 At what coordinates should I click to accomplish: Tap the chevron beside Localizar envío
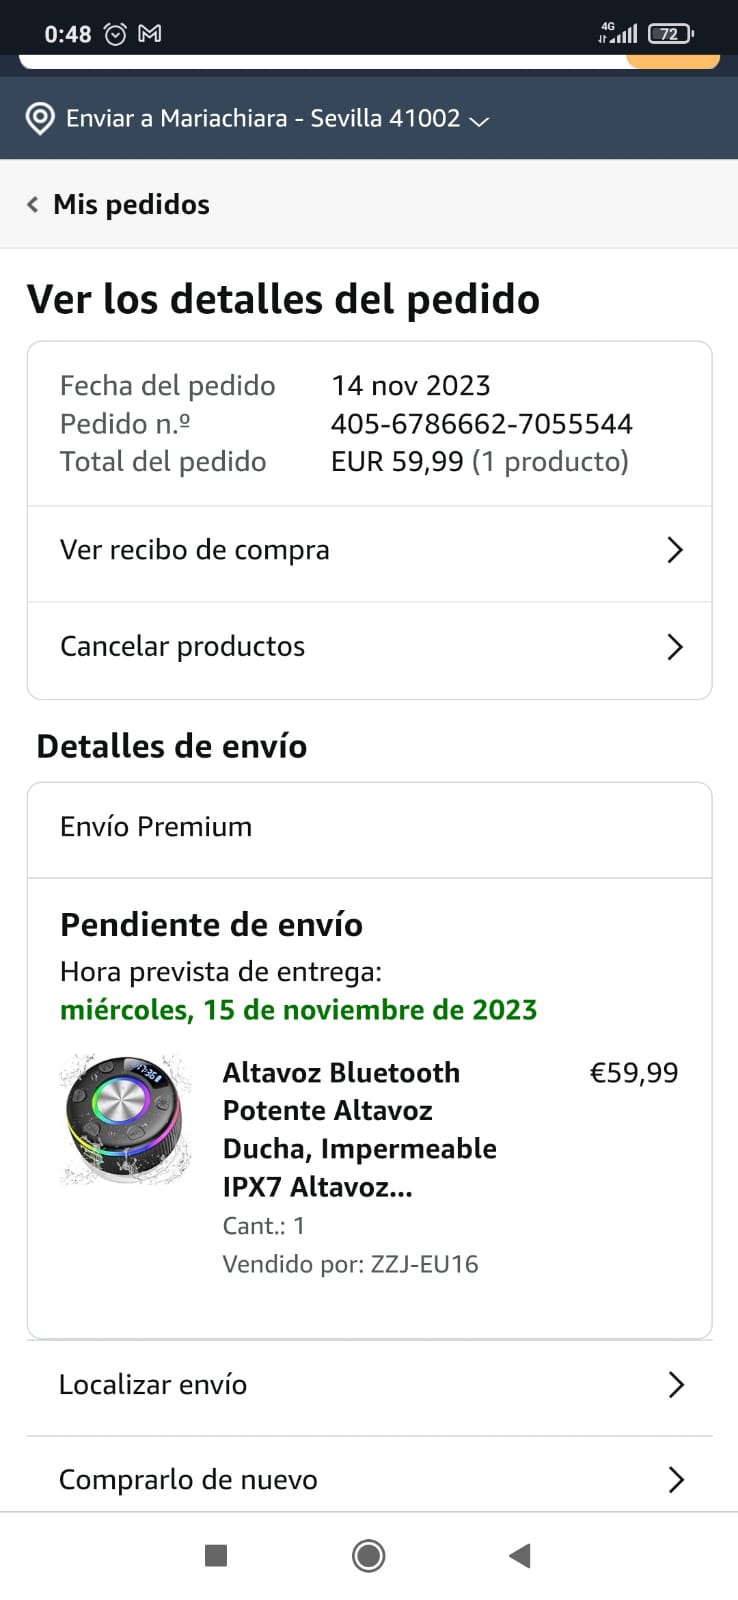tap(676, 1385)
